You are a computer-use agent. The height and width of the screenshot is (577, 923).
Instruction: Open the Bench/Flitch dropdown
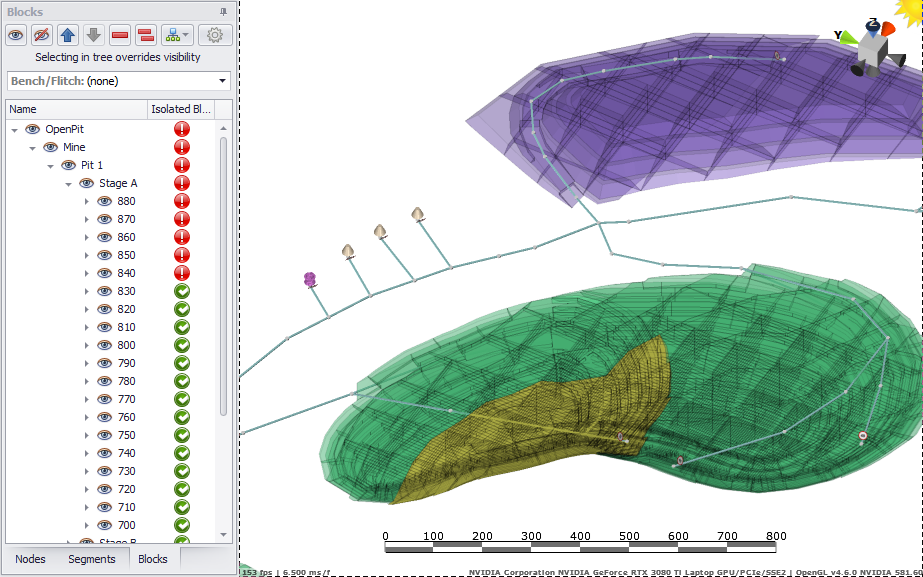click(x=118, y=80)
